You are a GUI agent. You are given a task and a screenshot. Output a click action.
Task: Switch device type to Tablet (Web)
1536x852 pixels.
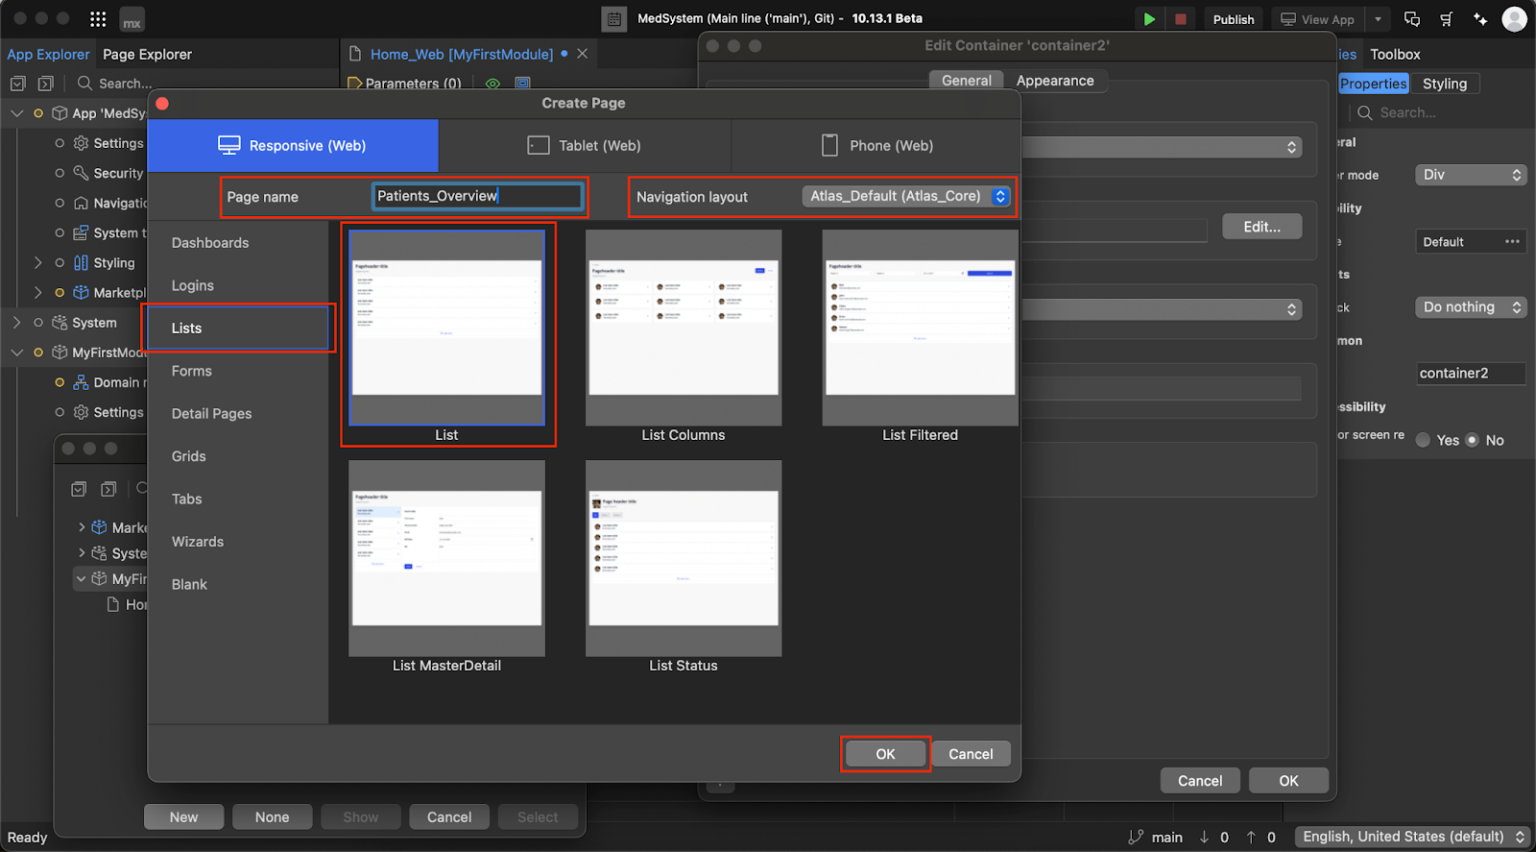point(584,145)
